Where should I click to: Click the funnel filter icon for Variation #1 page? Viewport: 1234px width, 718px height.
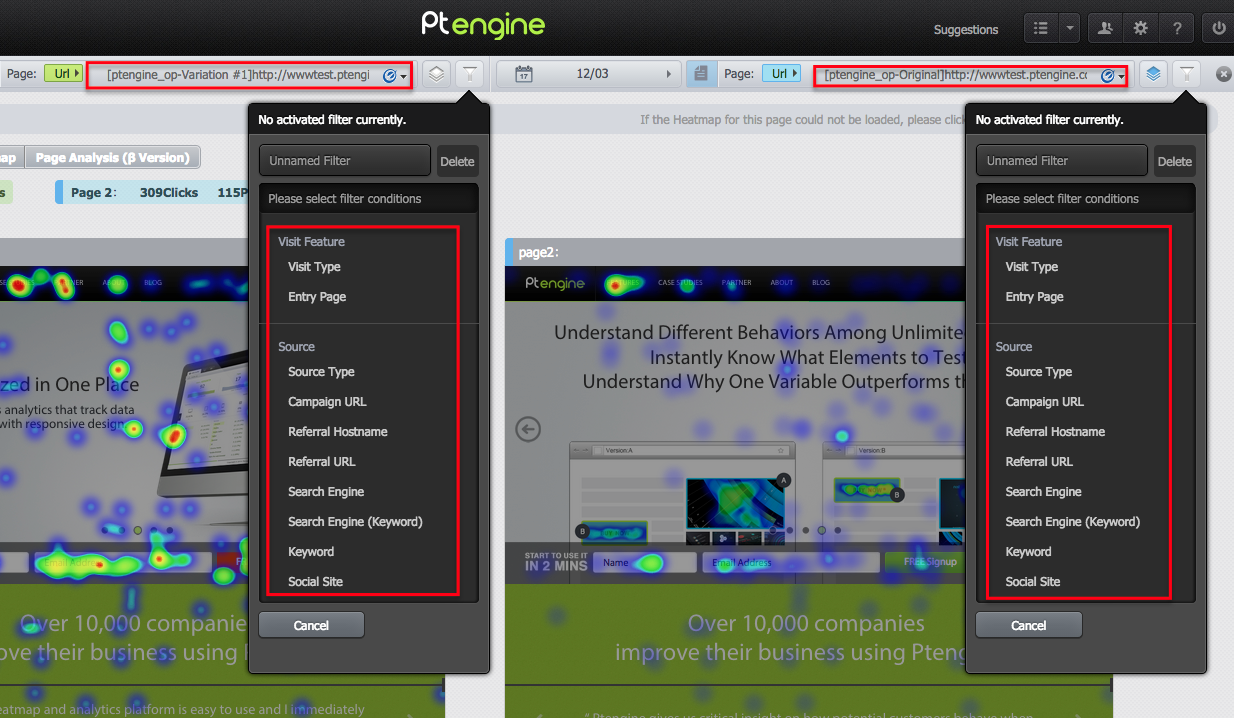pyautogui.click(x=469, y=74)
